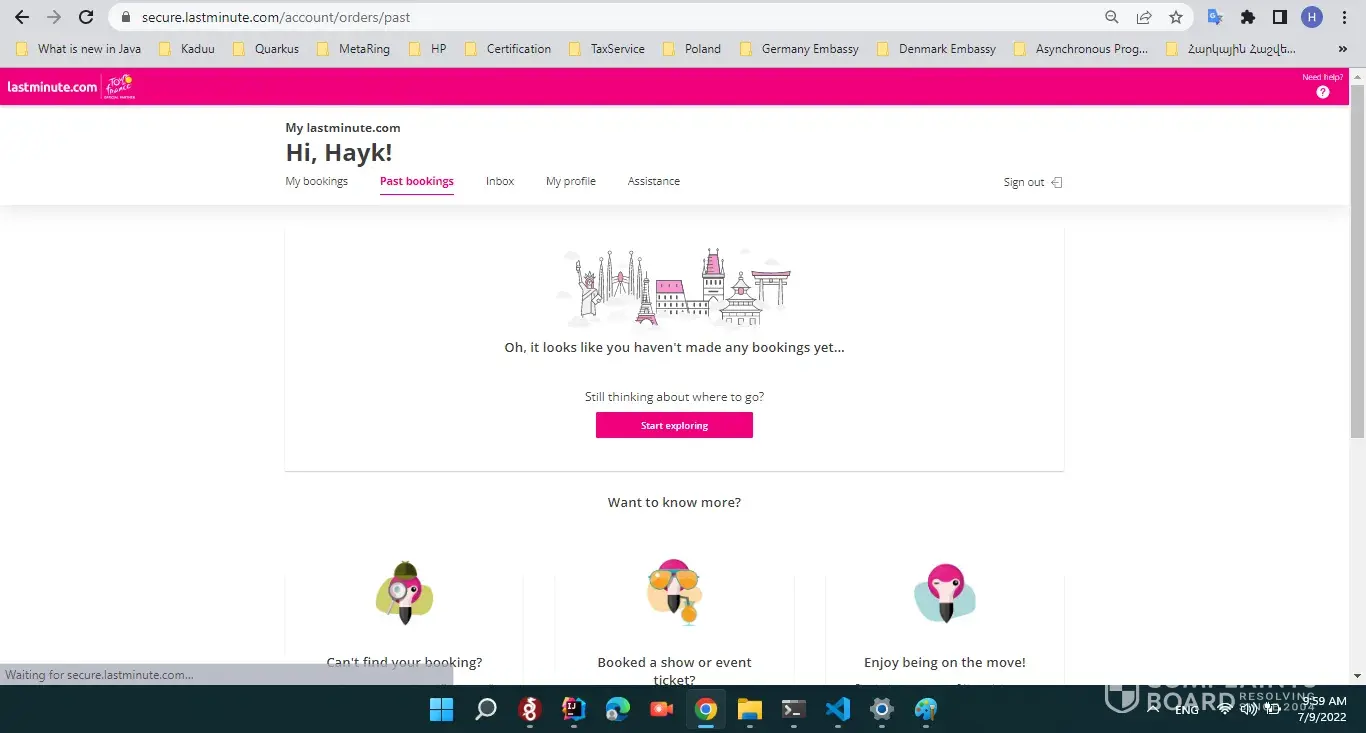The height and width of the screenshot is (733, 1366).
Task: Toggle the Chrome side panel icon
Action: click(1279, 17)
